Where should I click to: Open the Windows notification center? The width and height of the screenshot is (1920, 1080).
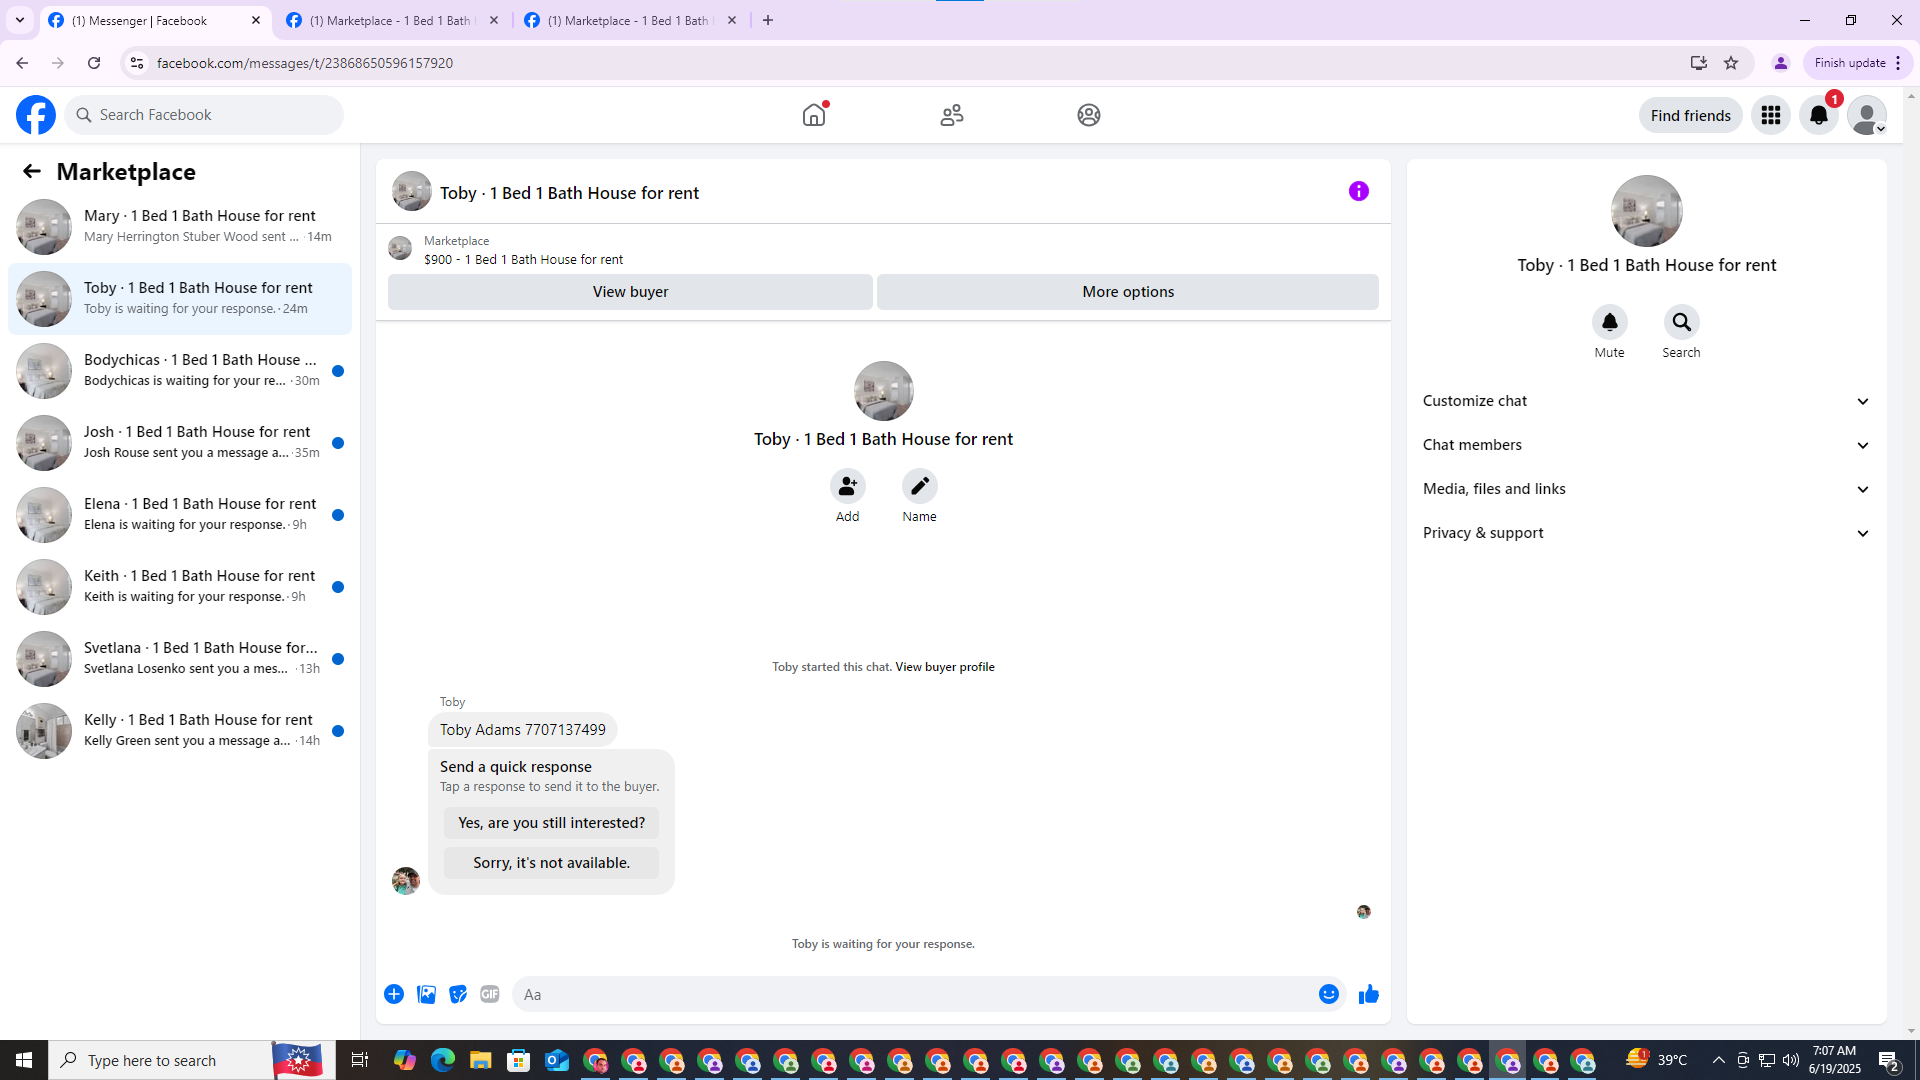pyautogui.click(x=1889, y=1060)
